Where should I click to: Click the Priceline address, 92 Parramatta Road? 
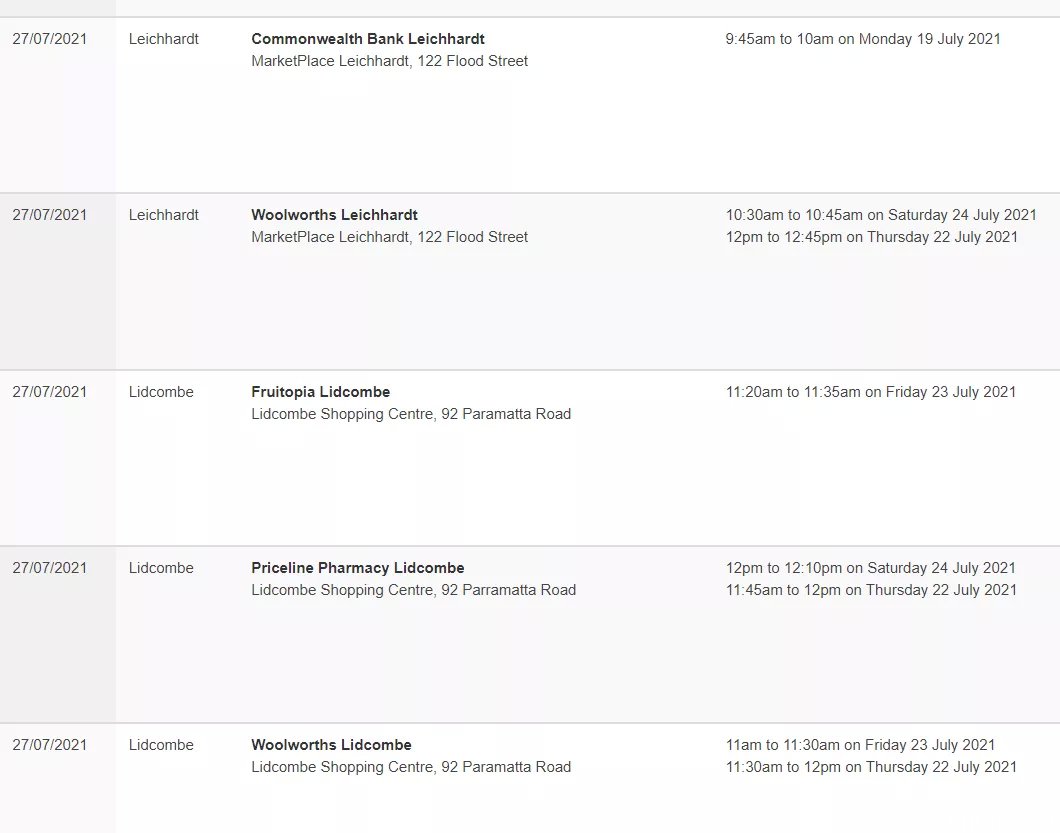pos(414,590)
